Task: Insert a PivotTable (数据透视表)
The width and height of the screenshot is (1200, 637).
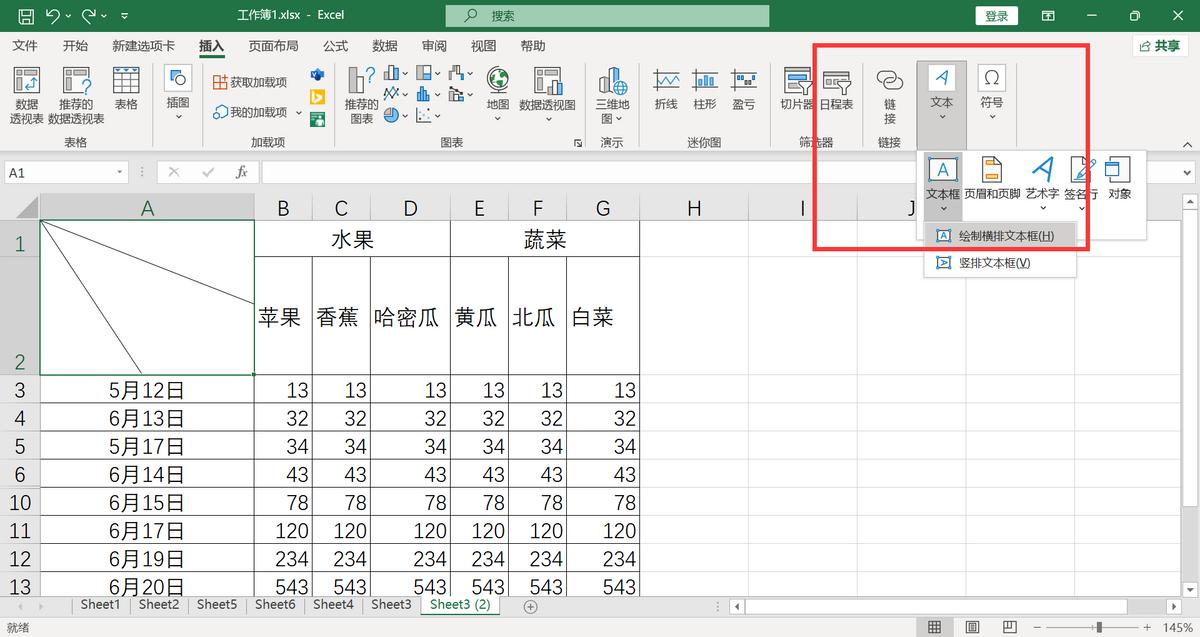Action: [x=25, y=95]
